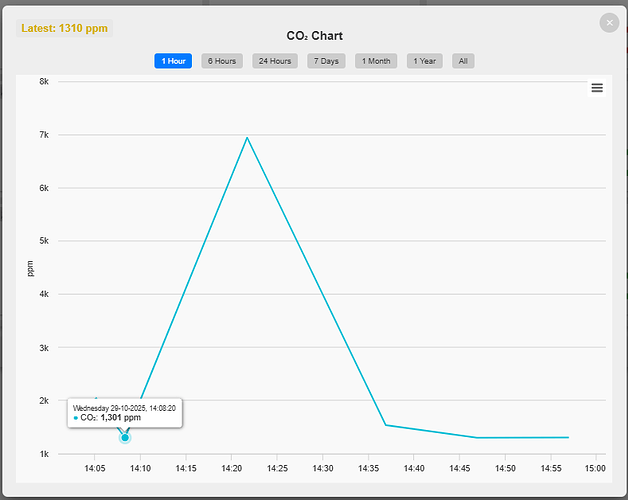Show the last 24 Hours of data
The image size is (628, 500).
tap(274, 61)
